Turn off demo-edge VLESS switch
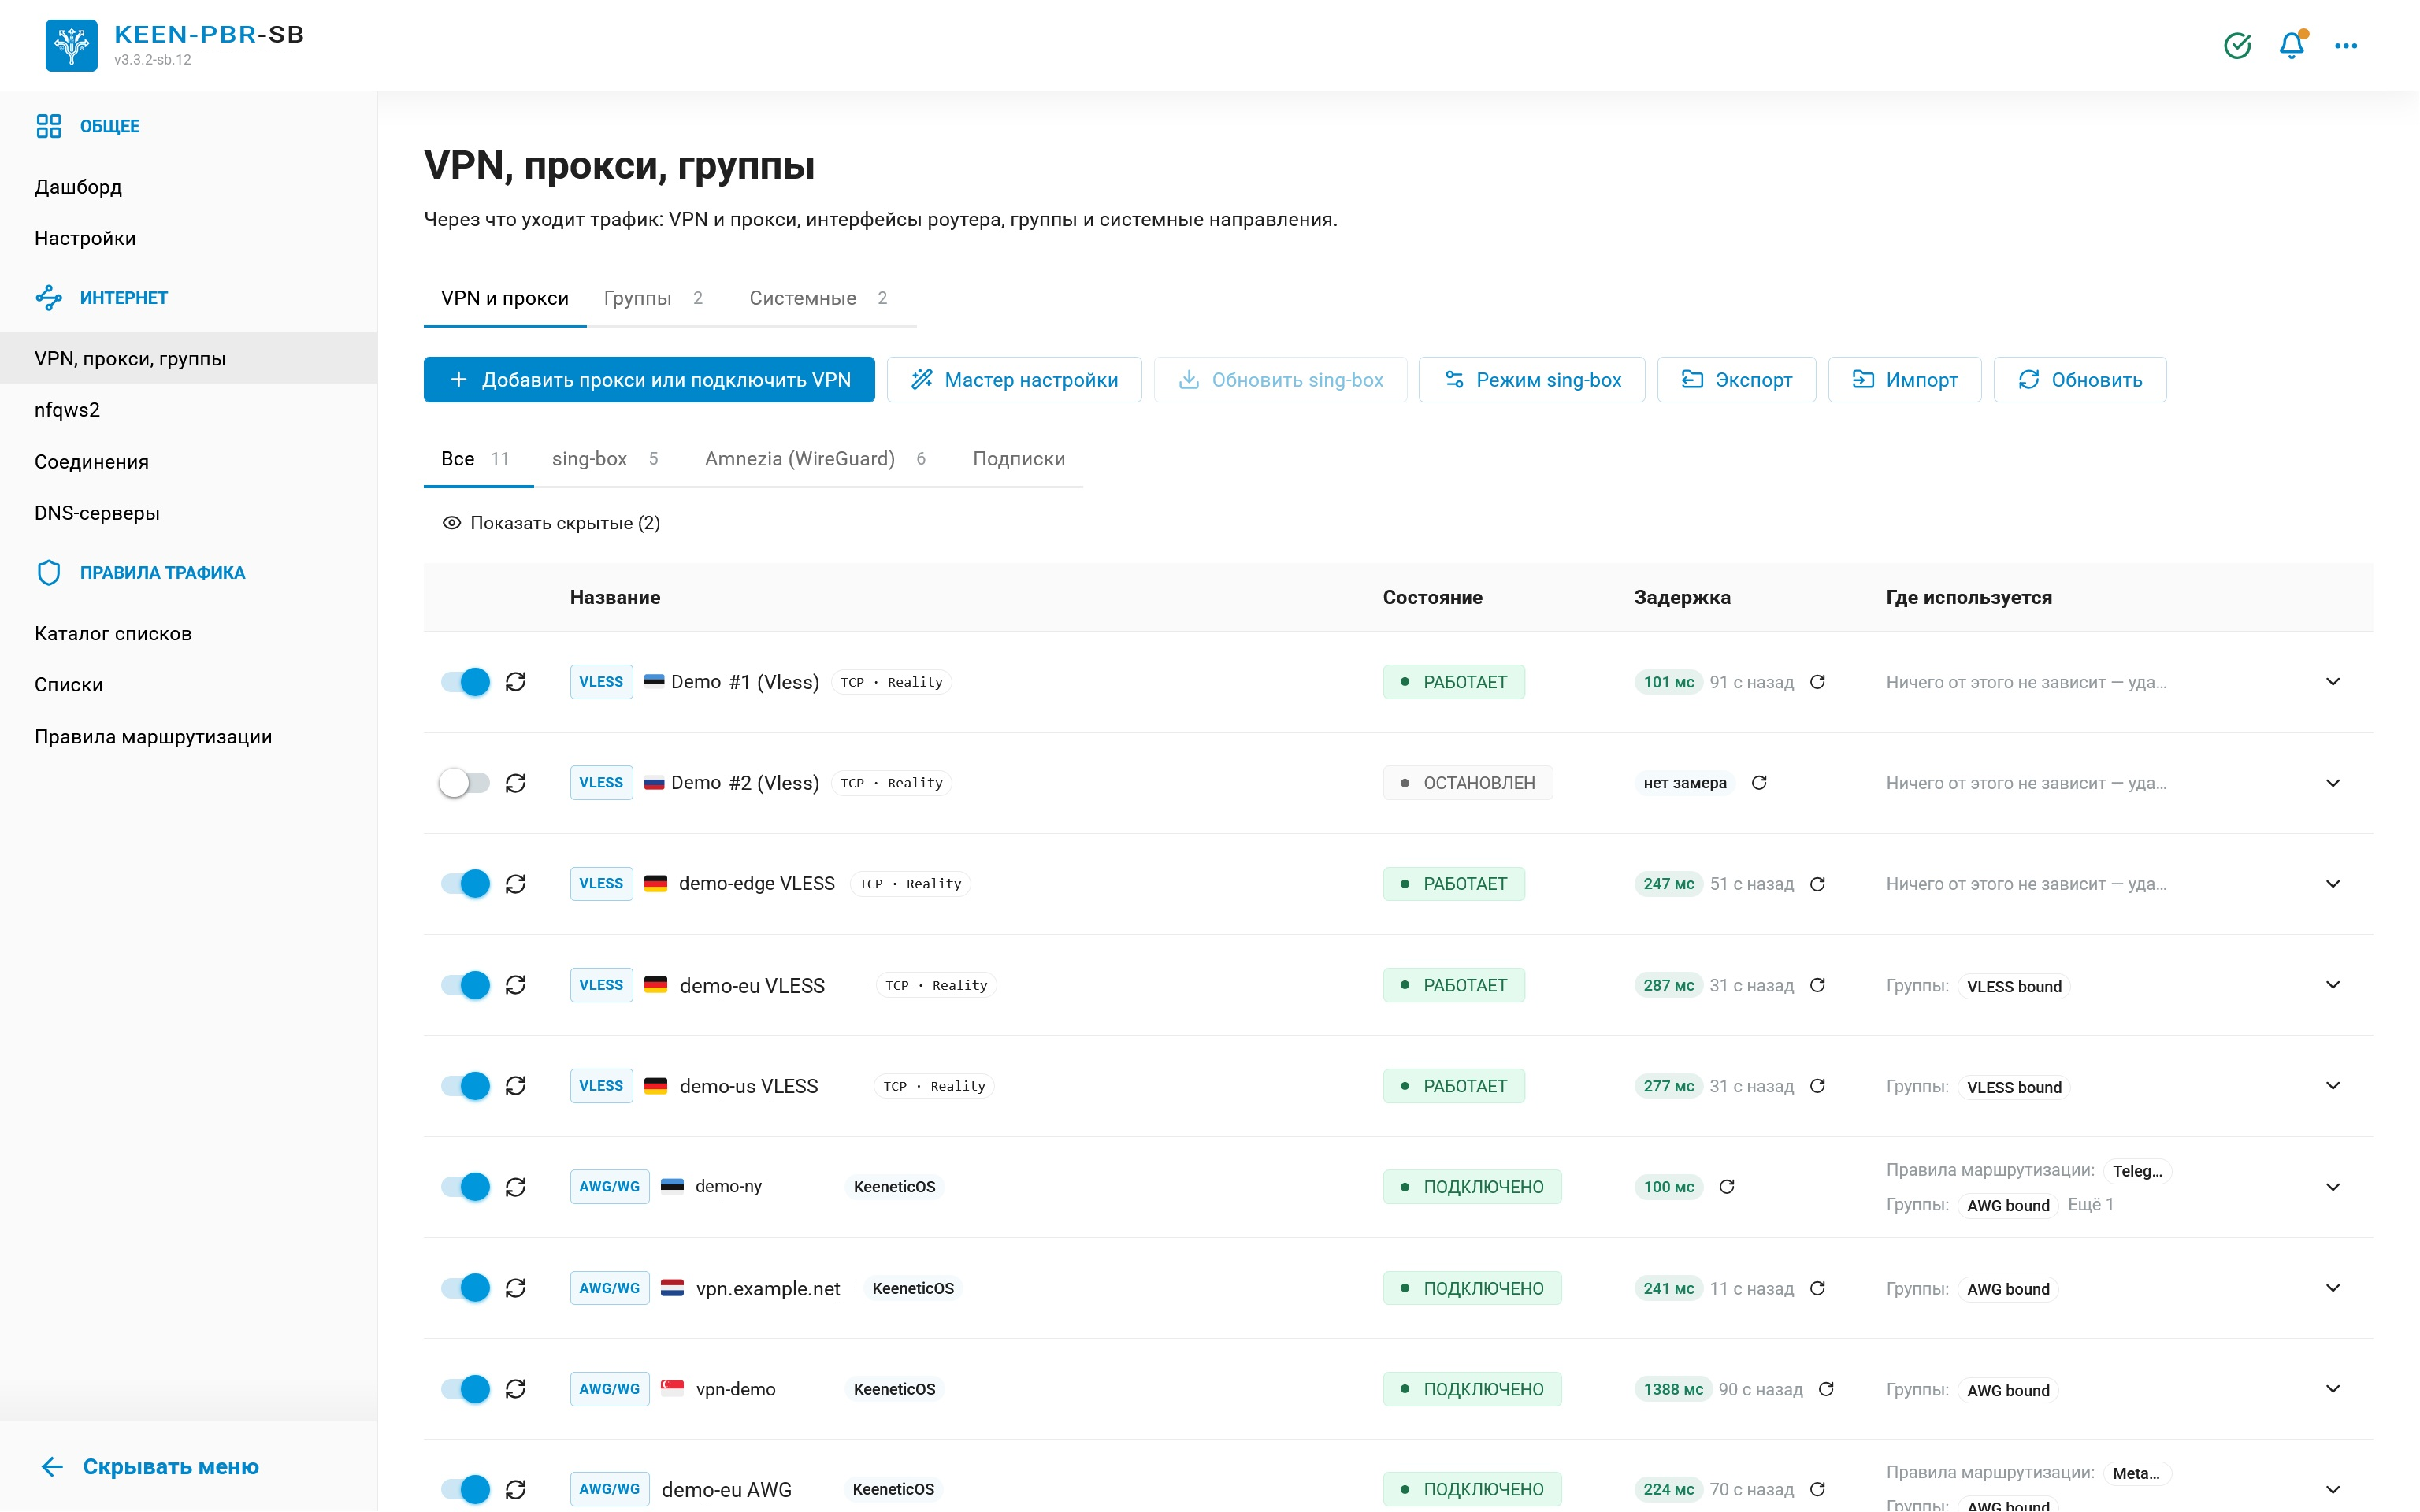 [465, 883]
